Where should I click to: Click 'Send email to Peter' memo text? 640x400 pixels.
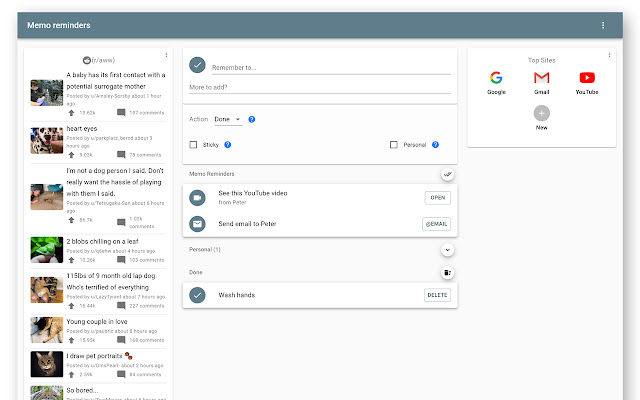click(x=247, y=224)
